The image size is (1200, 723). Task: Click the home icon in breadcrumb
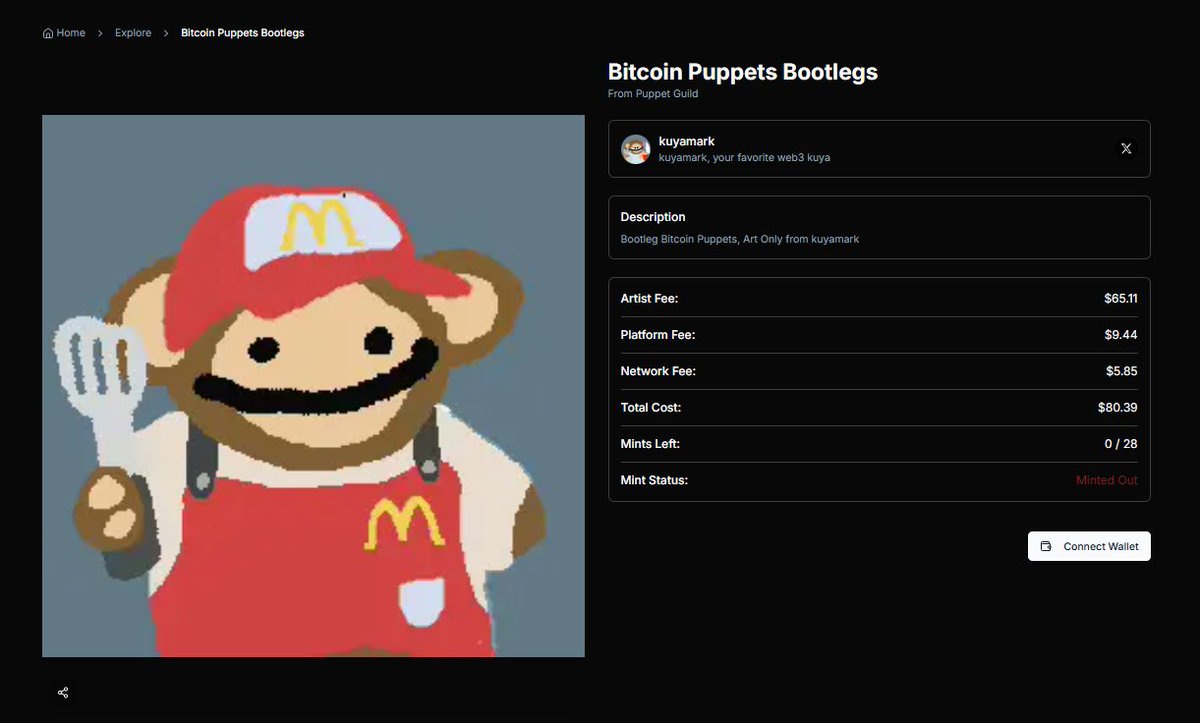click(x=48, y=33)
